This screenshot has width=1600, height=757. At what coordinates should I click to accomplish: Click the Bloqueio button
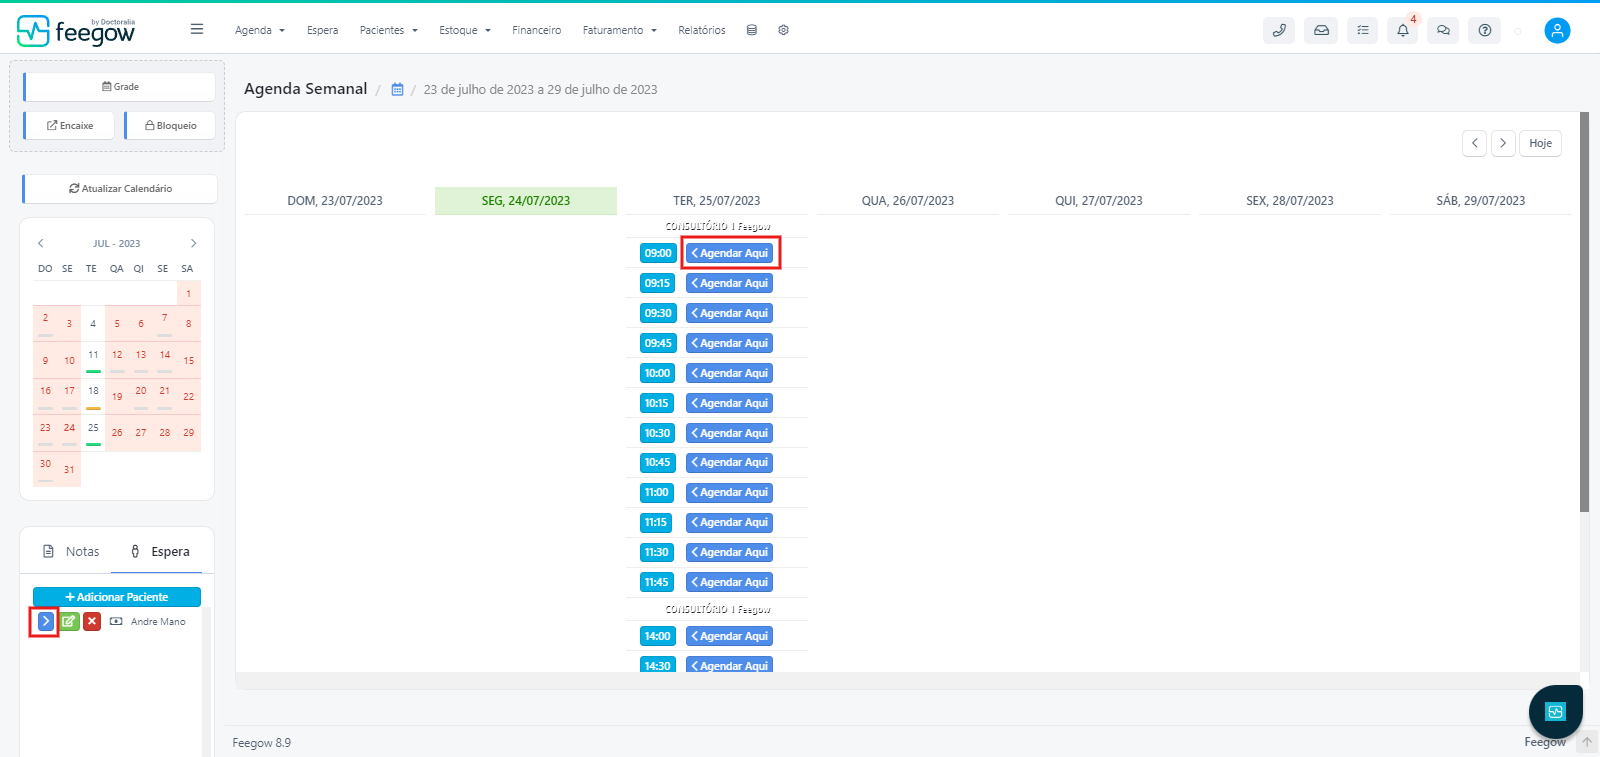click(x=171, y=125)
